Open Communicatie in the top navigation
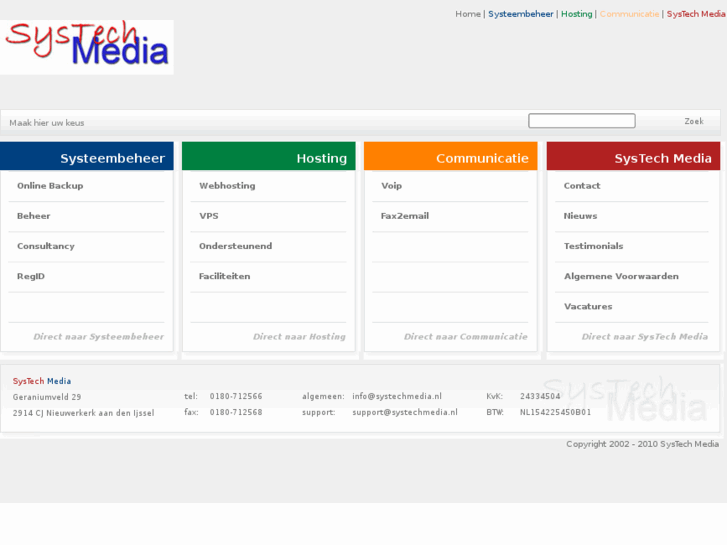 629,14
